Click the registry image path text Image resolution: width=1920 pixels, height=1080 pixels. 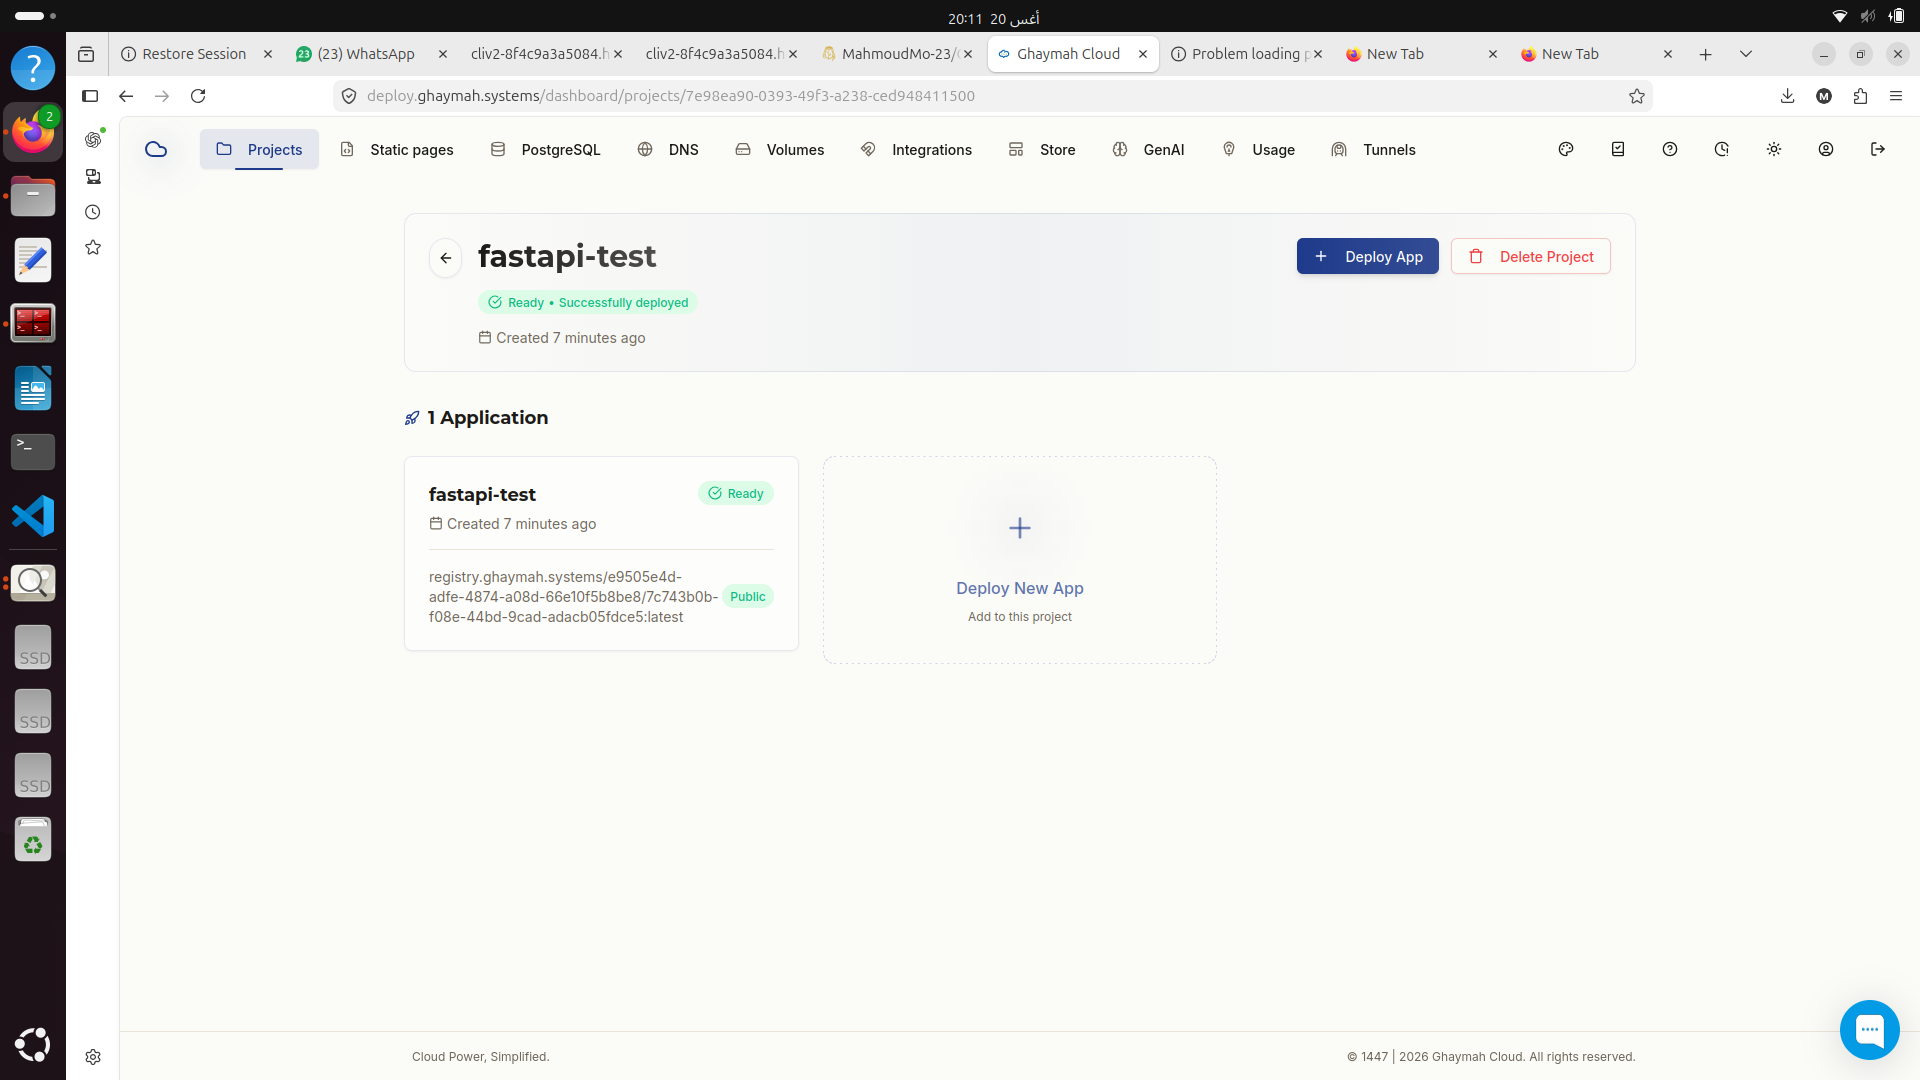pyautogui.click(x=573, y=597)
